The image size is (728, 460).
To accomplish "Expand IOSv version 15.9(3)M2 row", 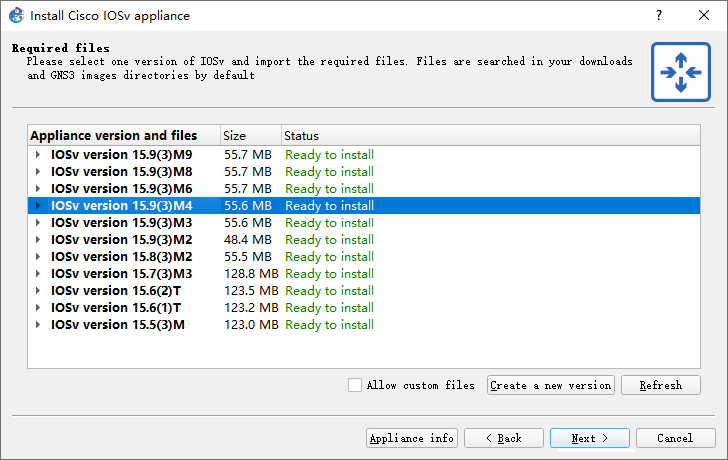I will (x=38, y=240).
